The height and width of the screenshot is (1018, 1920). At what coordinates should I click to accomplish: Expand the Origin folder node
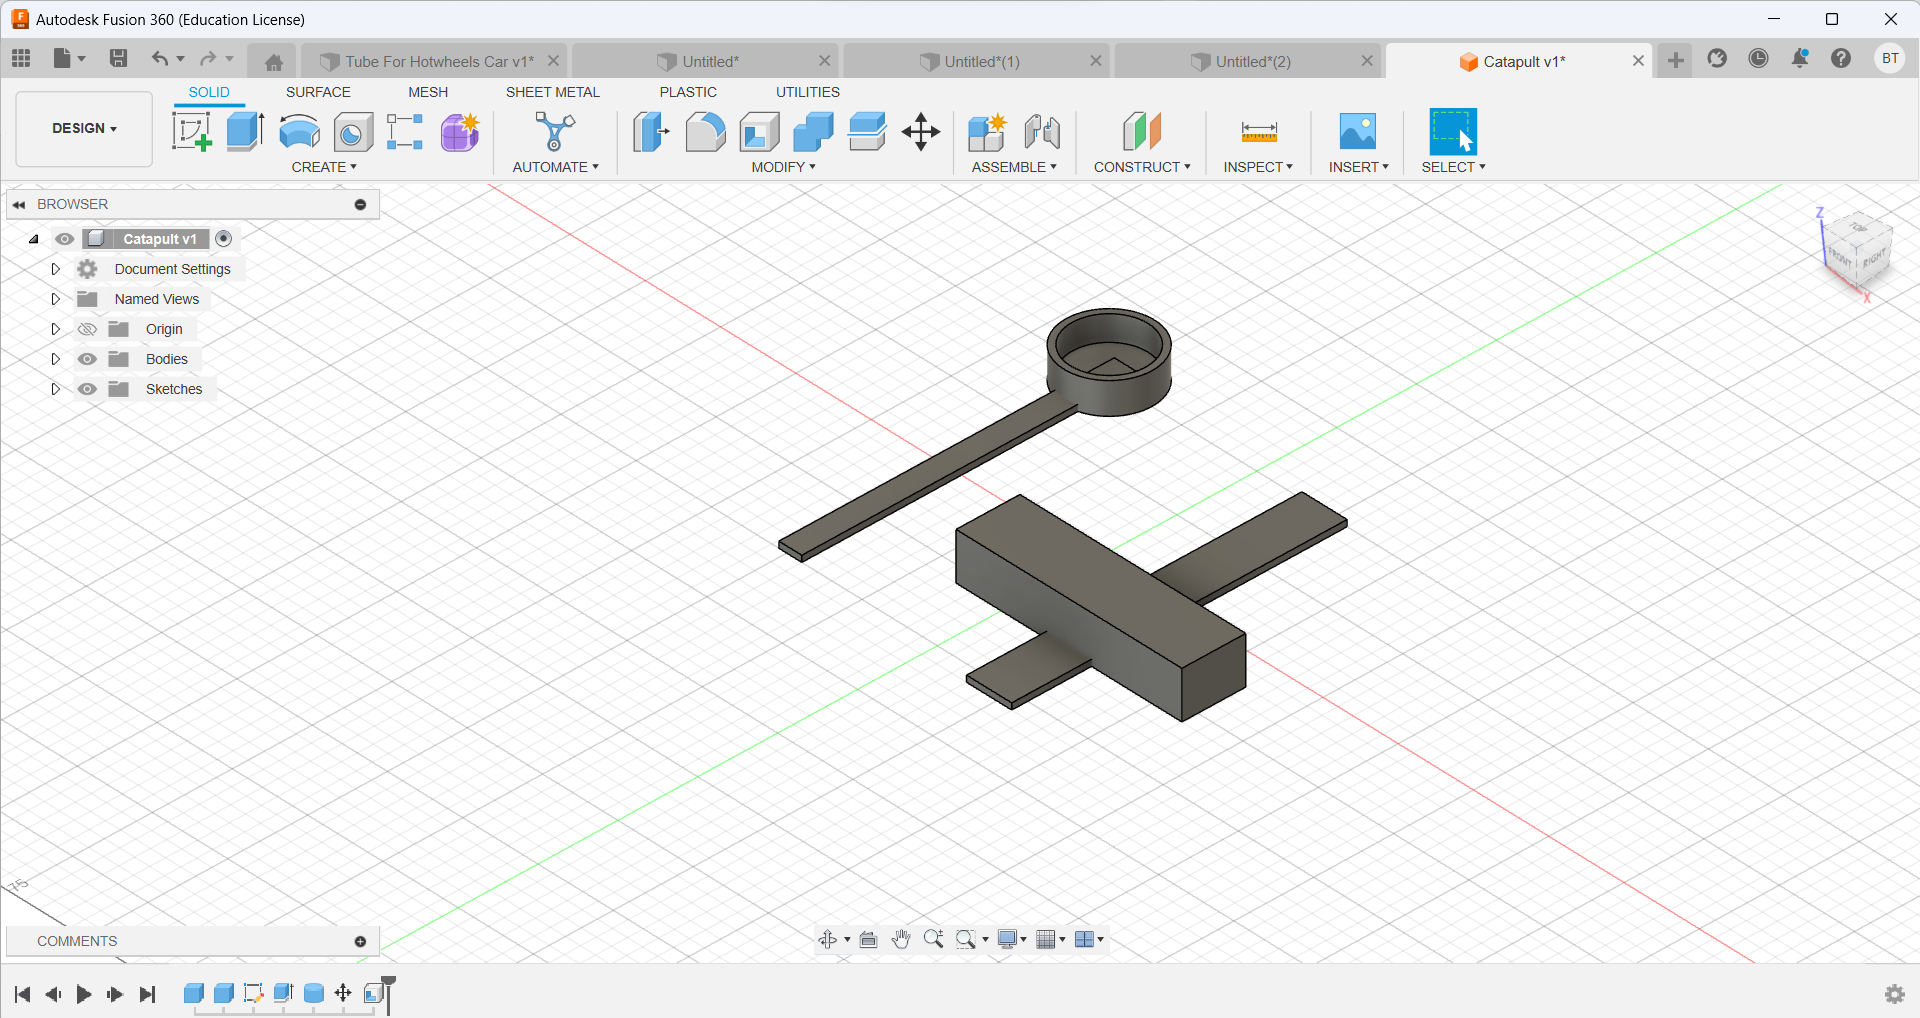coord(56,329)
